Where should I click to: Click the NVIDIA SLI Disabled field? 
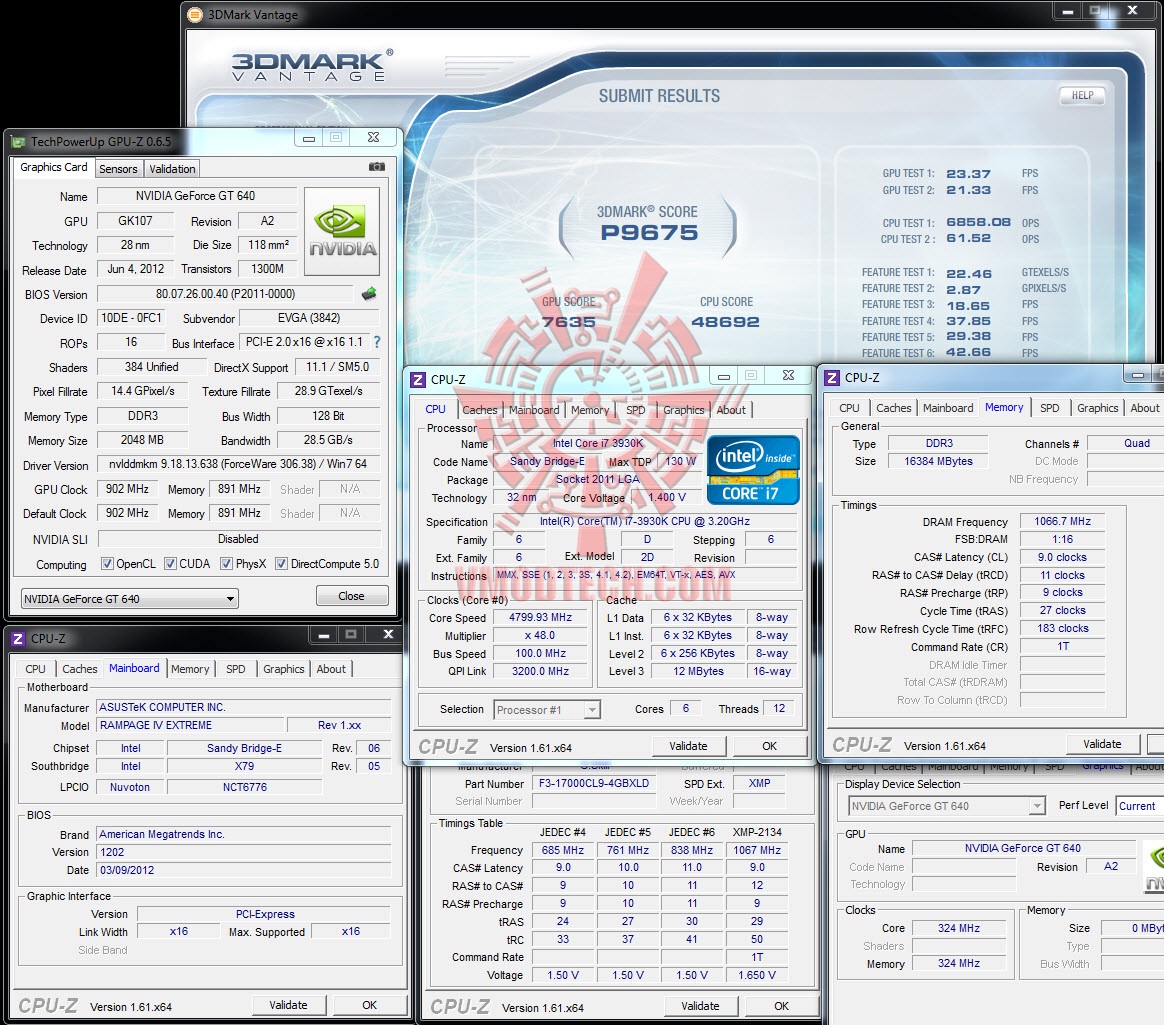tap(239, 539)
